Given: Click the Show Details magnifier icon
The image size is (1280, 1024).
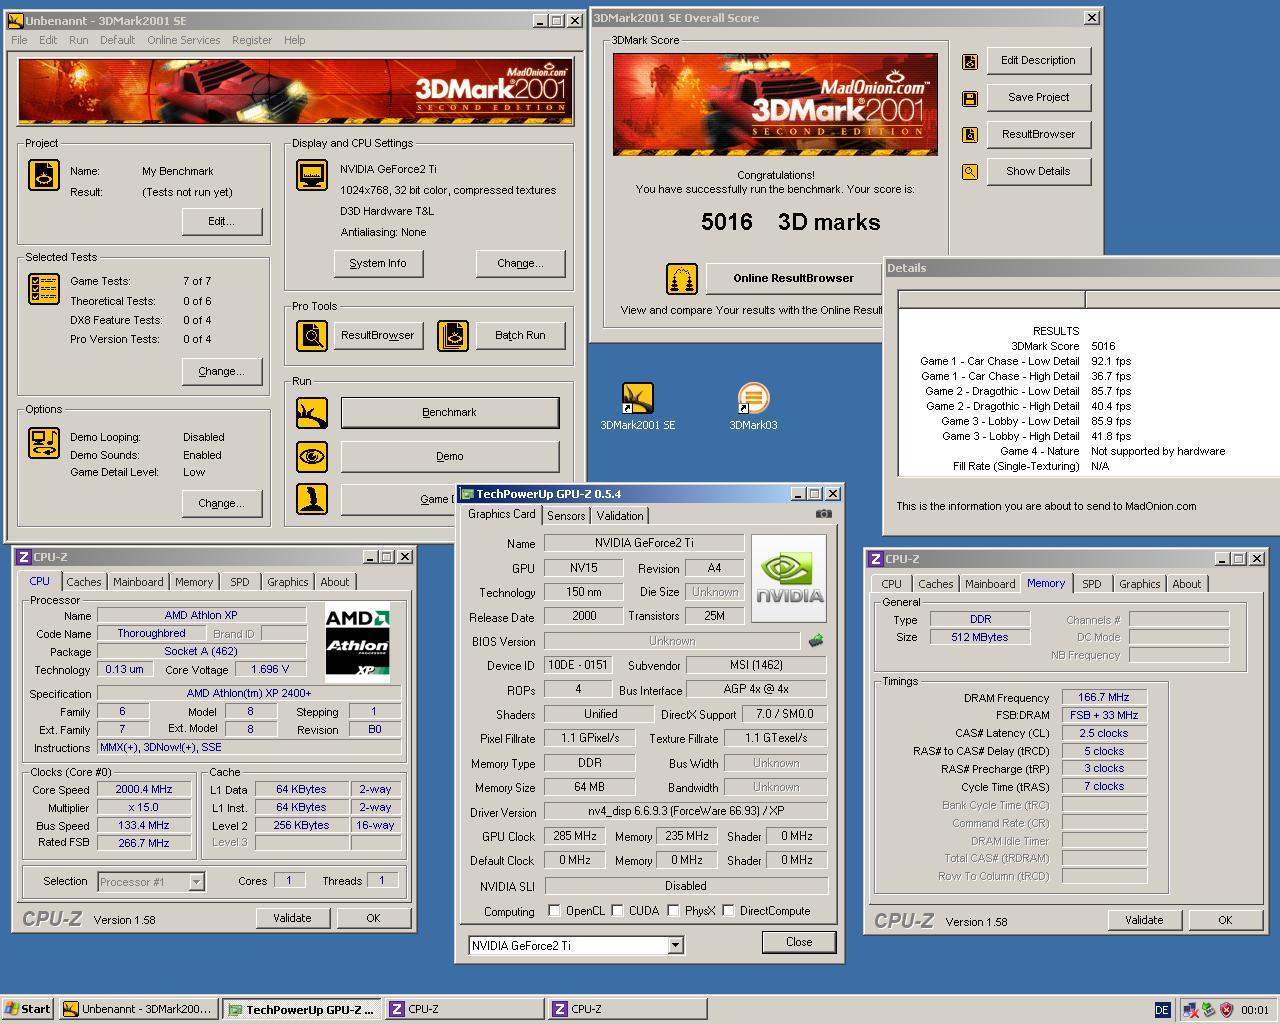Looking at the screenshot, I should point(969,172).
